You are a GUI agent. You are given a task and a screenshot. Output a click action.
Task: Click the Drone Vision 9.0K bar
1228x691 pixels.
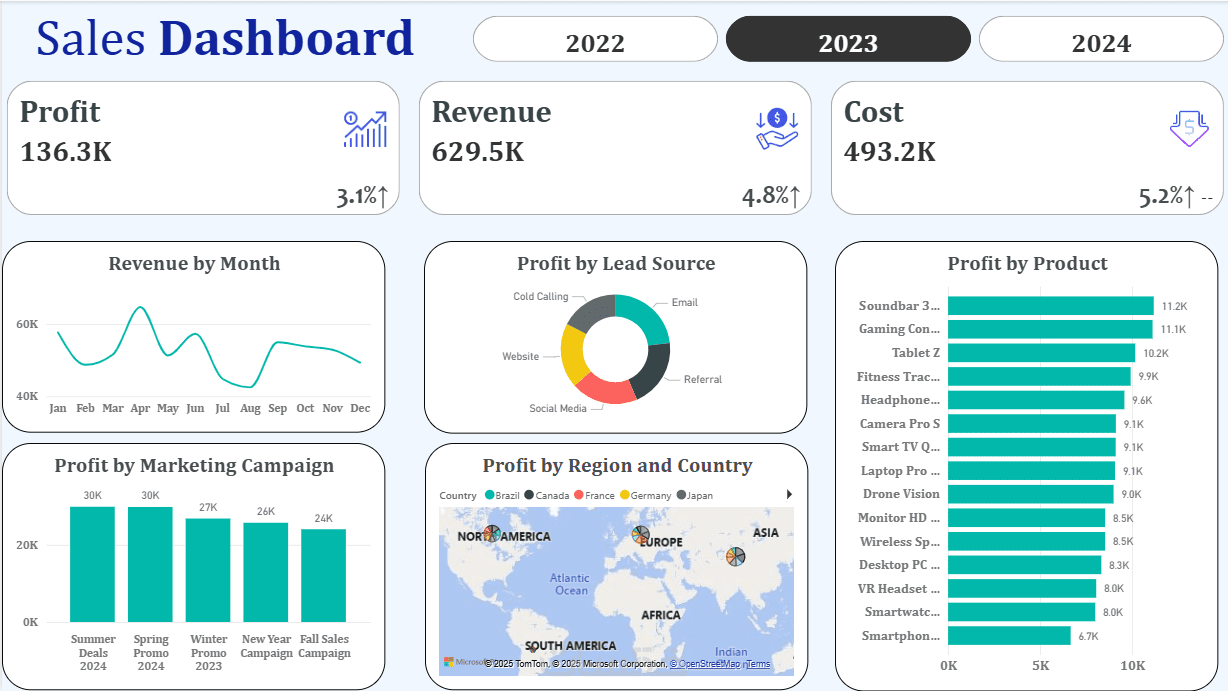[1031, 494]
